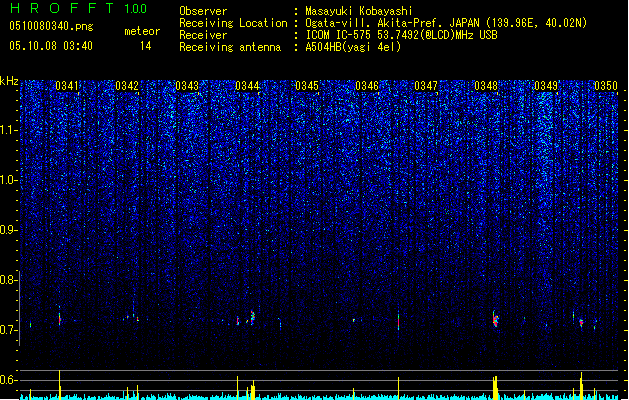Viewport: 629px width, 400px height.
Task: Click the 0341 time marker
Action: coord(67,86)
